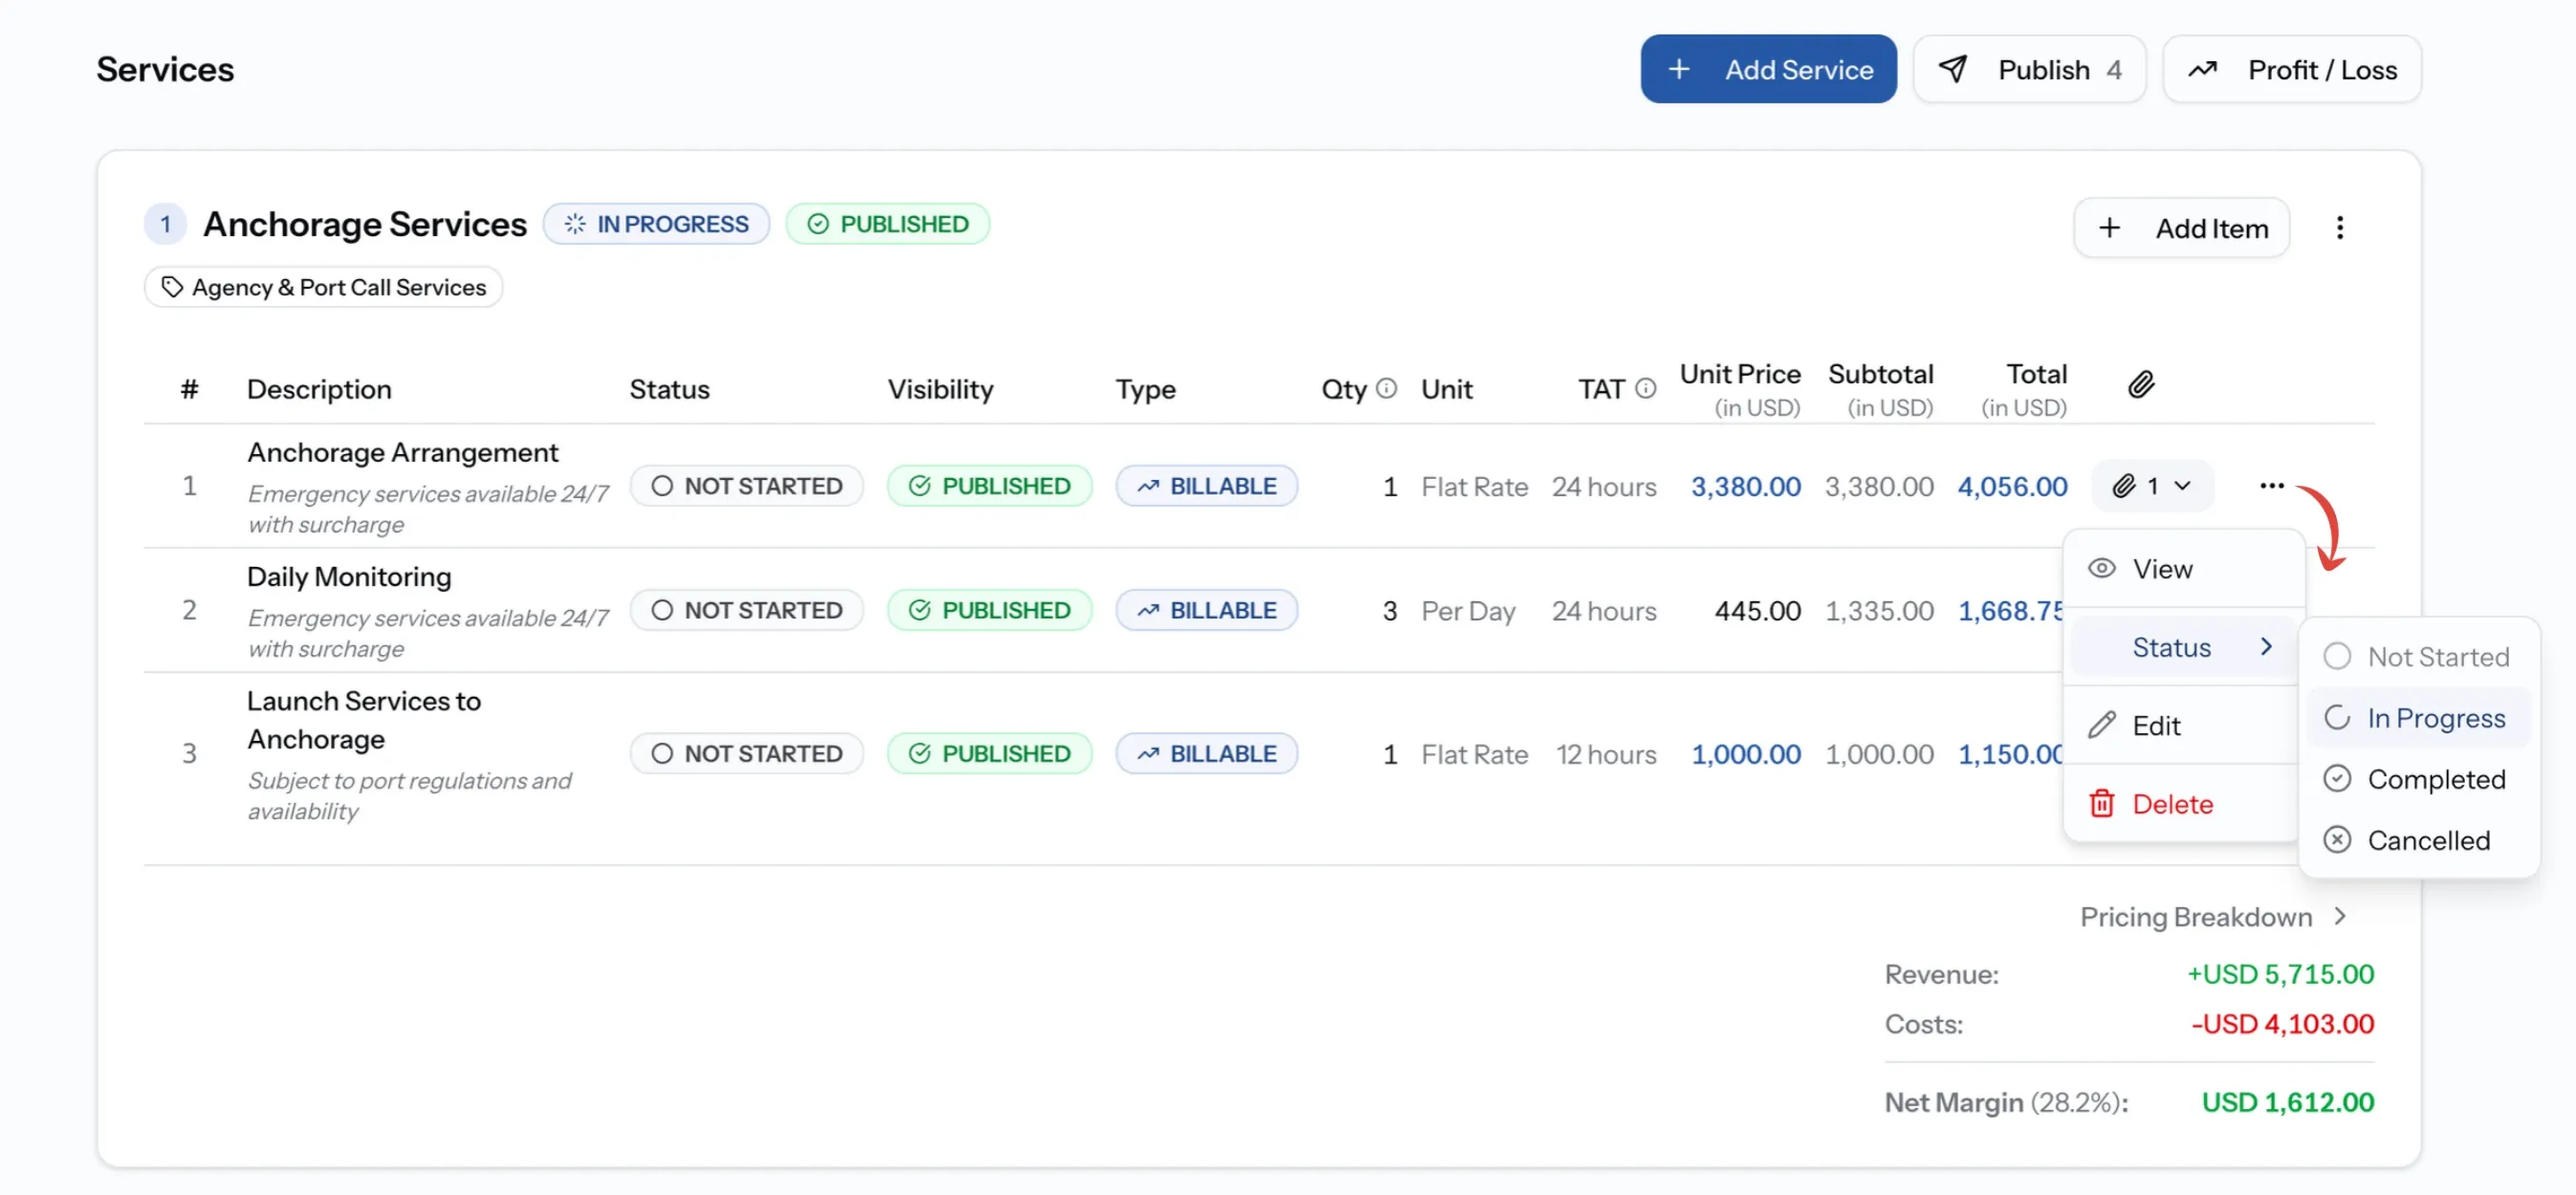Expand the Pricing Breakdown section
The width and height of the screenshot is (2576, 1195).
pyautogui.click(x=2212, y=917)
